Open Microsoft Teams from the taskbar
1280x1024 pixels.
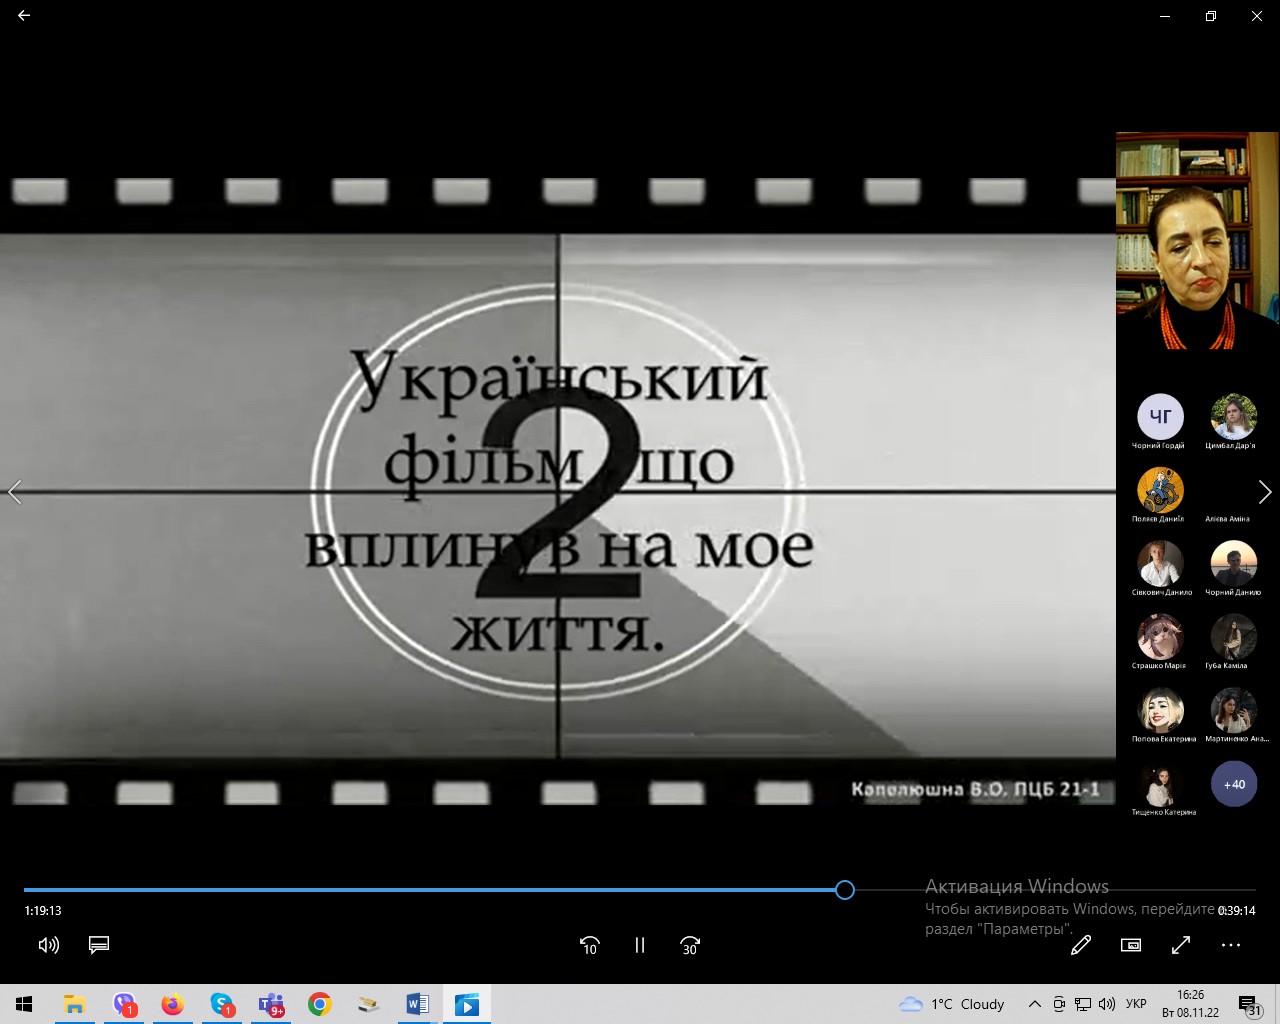[271, 1004]
